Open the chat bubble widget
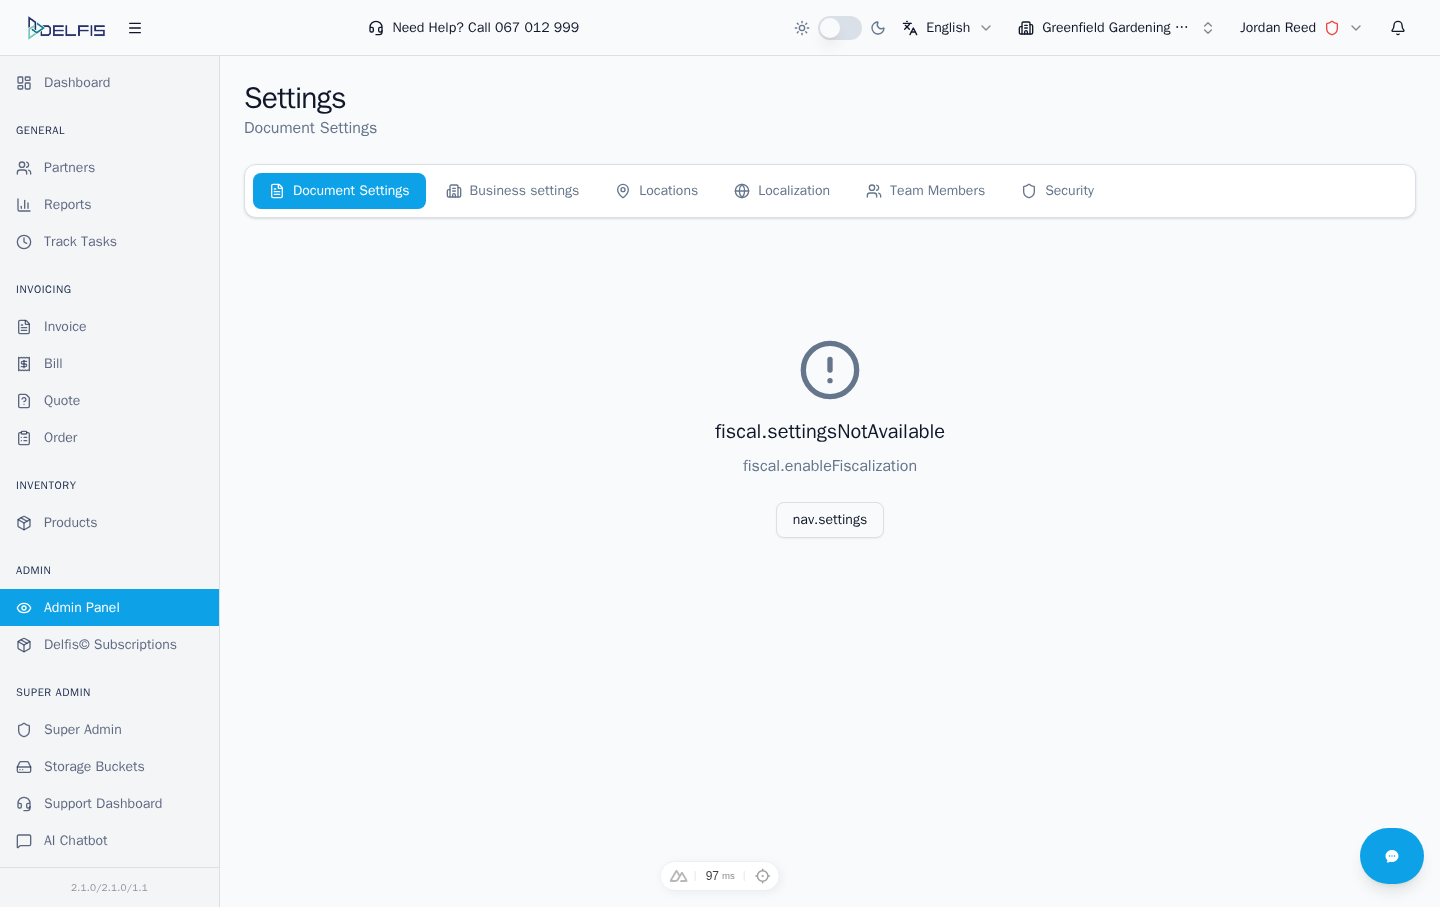The width and height of the screenshot is (1440, 907). [1391, 856]
